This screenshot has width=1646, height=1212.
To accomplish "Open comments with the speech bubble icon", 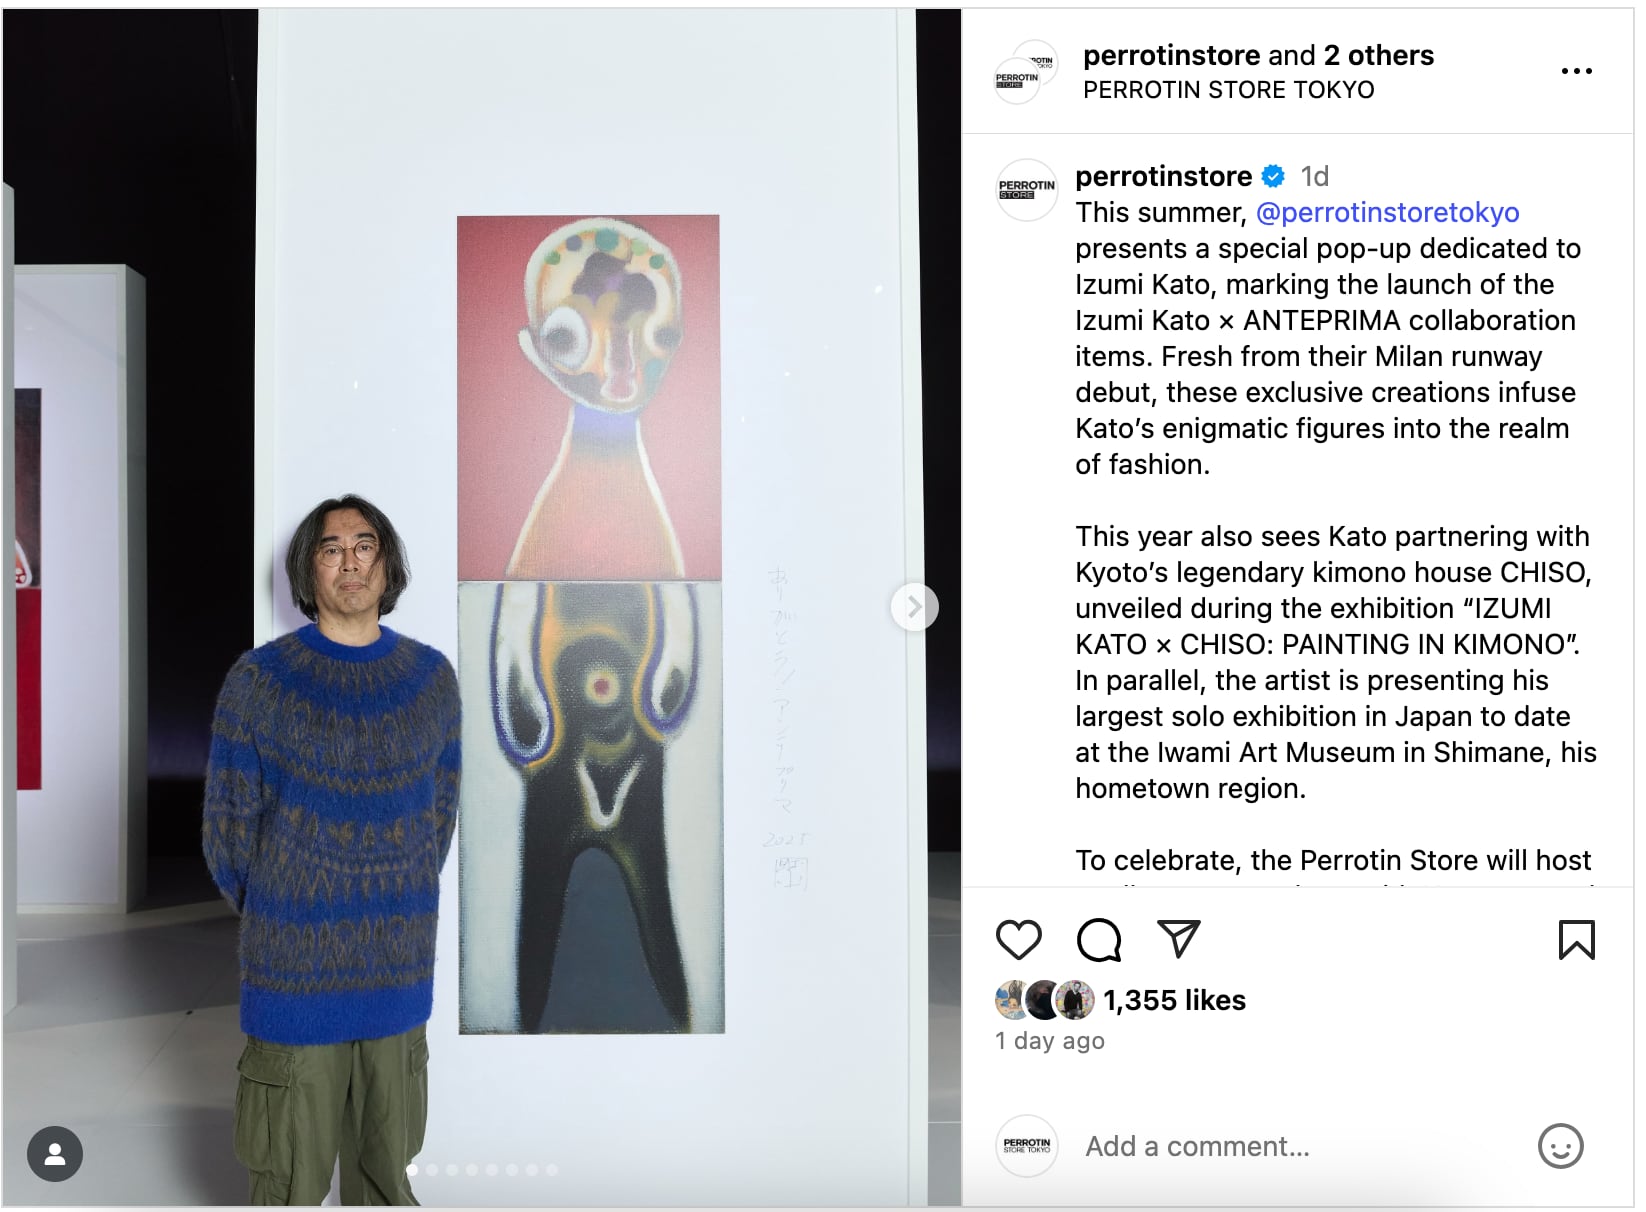I will (1099, 940).
